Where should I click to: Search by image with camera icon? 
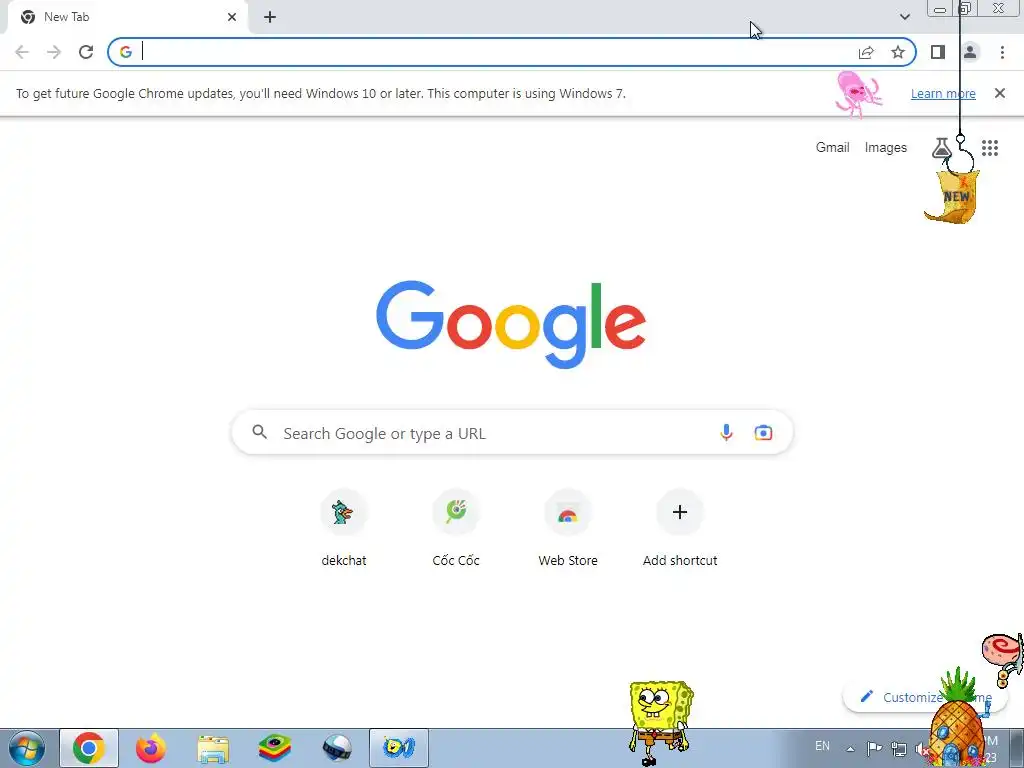[x=763, y=432]
